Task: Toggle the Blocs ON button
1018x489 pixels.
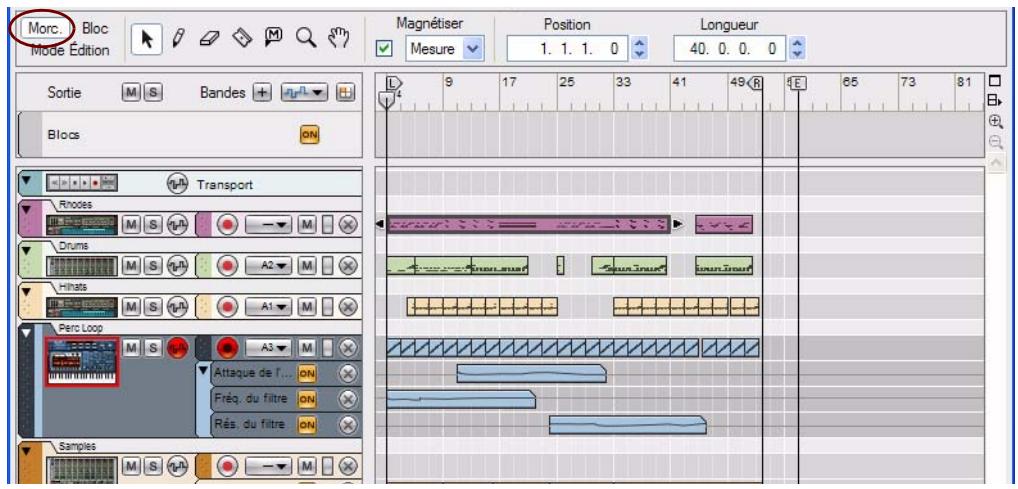Action: click(309, 134)
